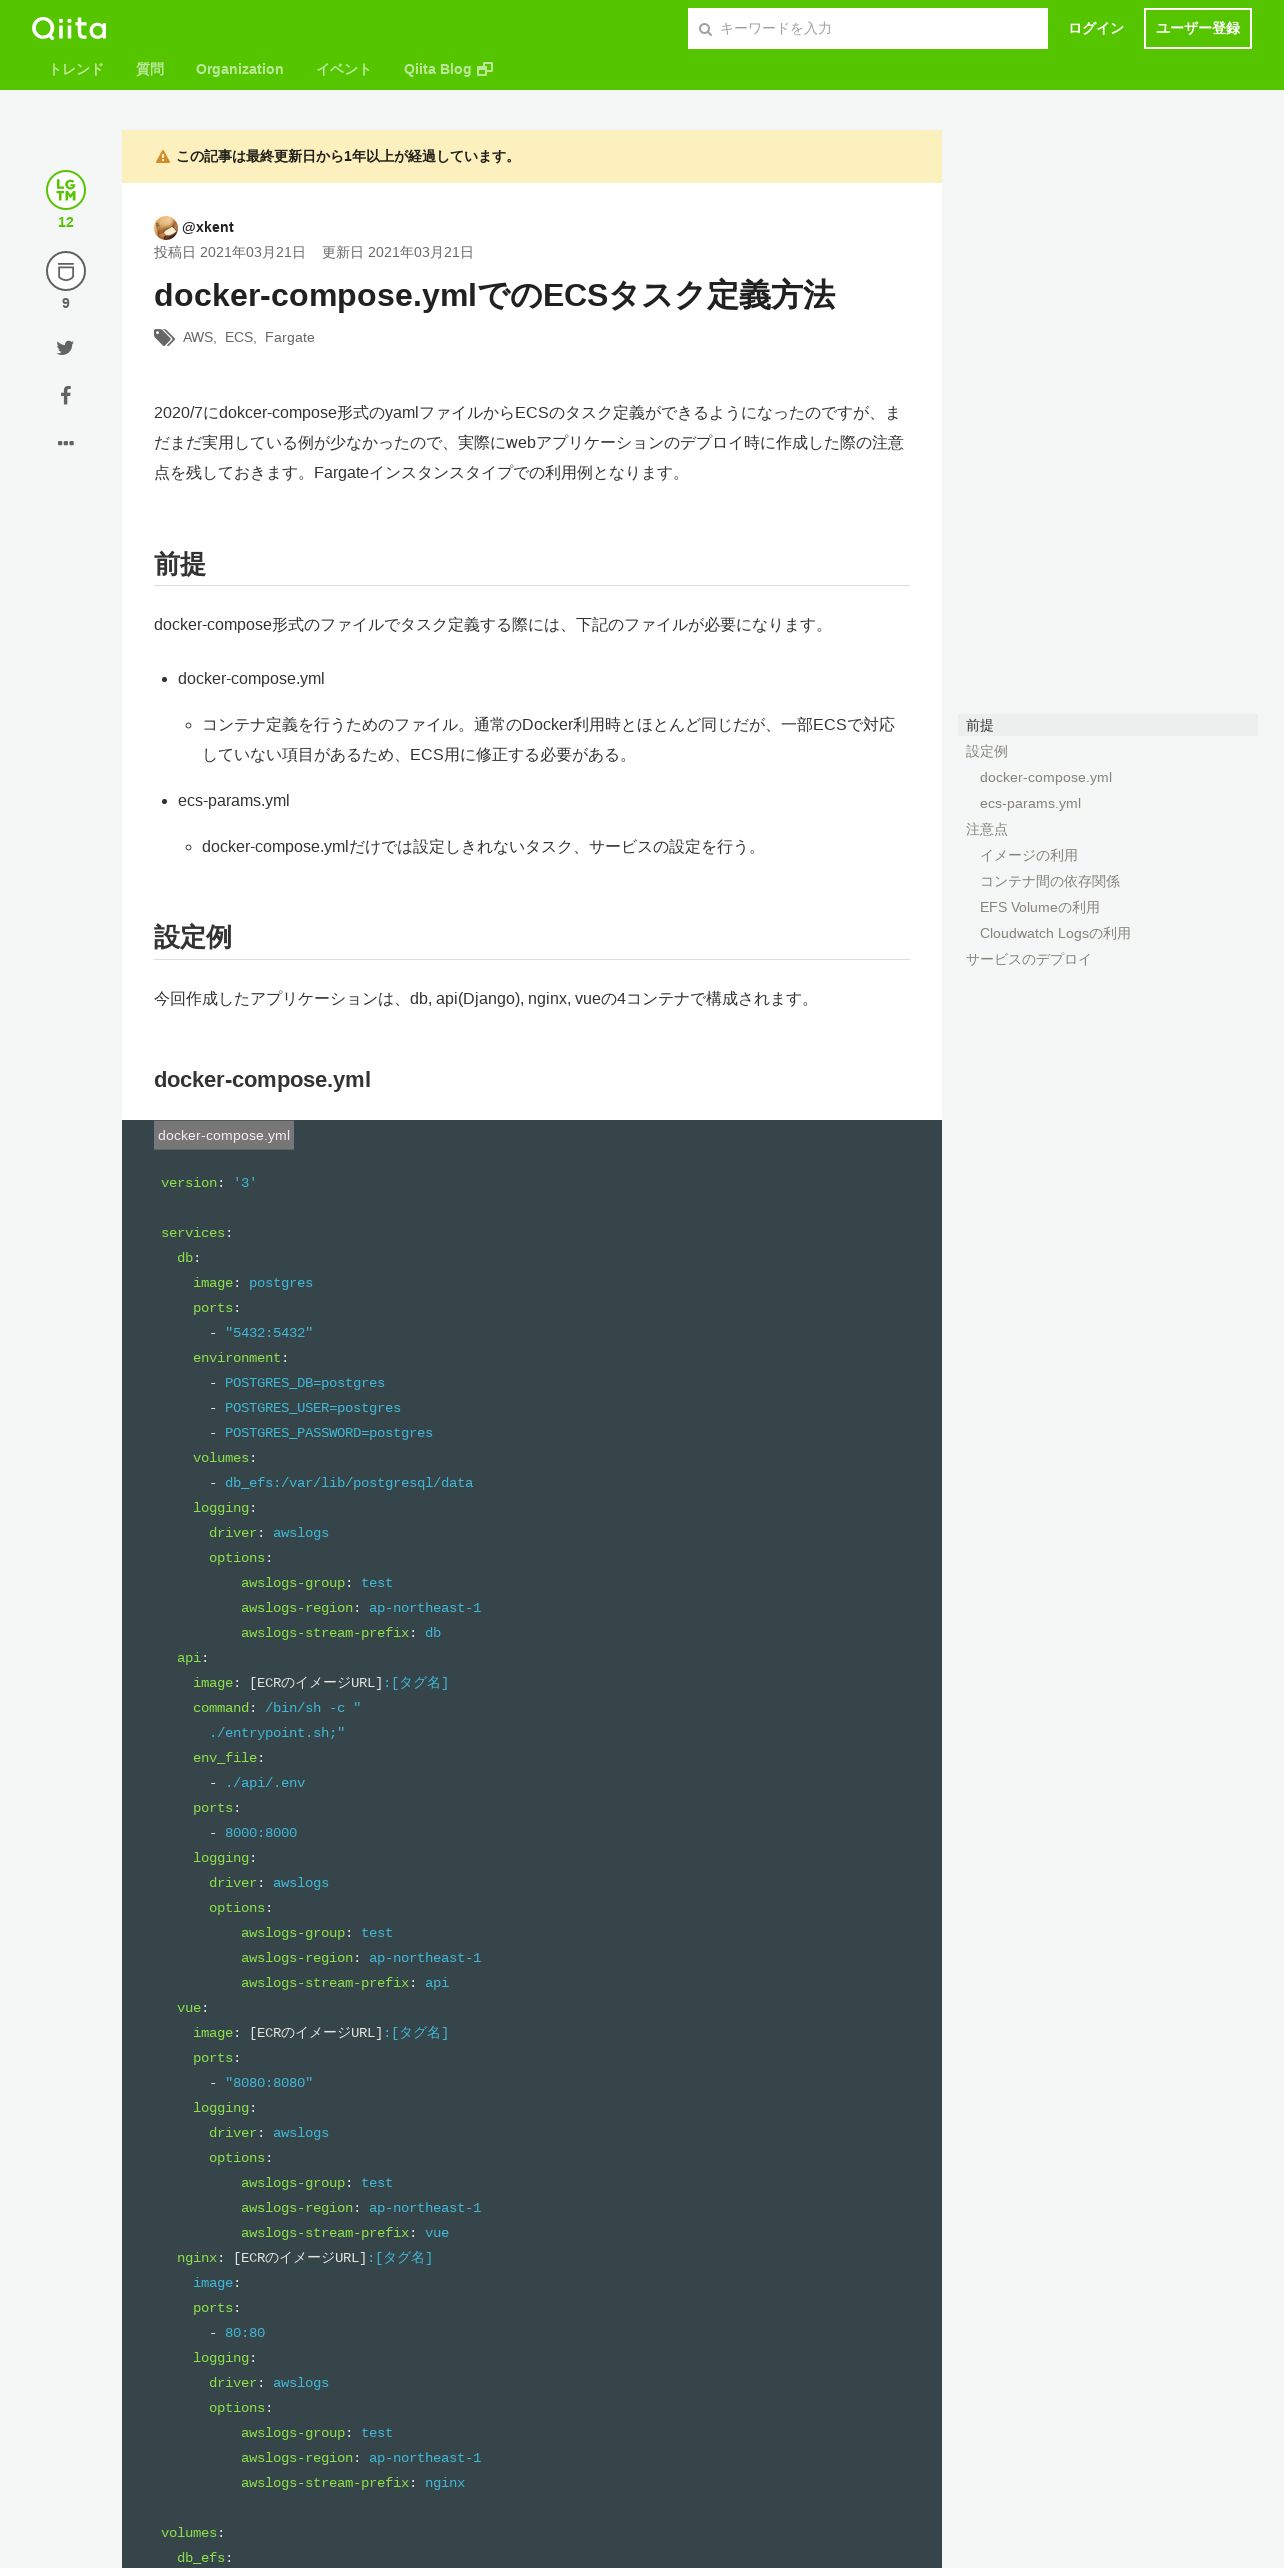This screenshot has height=2568, width=1284.
Task: Click the "8080:8080" port value
Action: 269,2083
